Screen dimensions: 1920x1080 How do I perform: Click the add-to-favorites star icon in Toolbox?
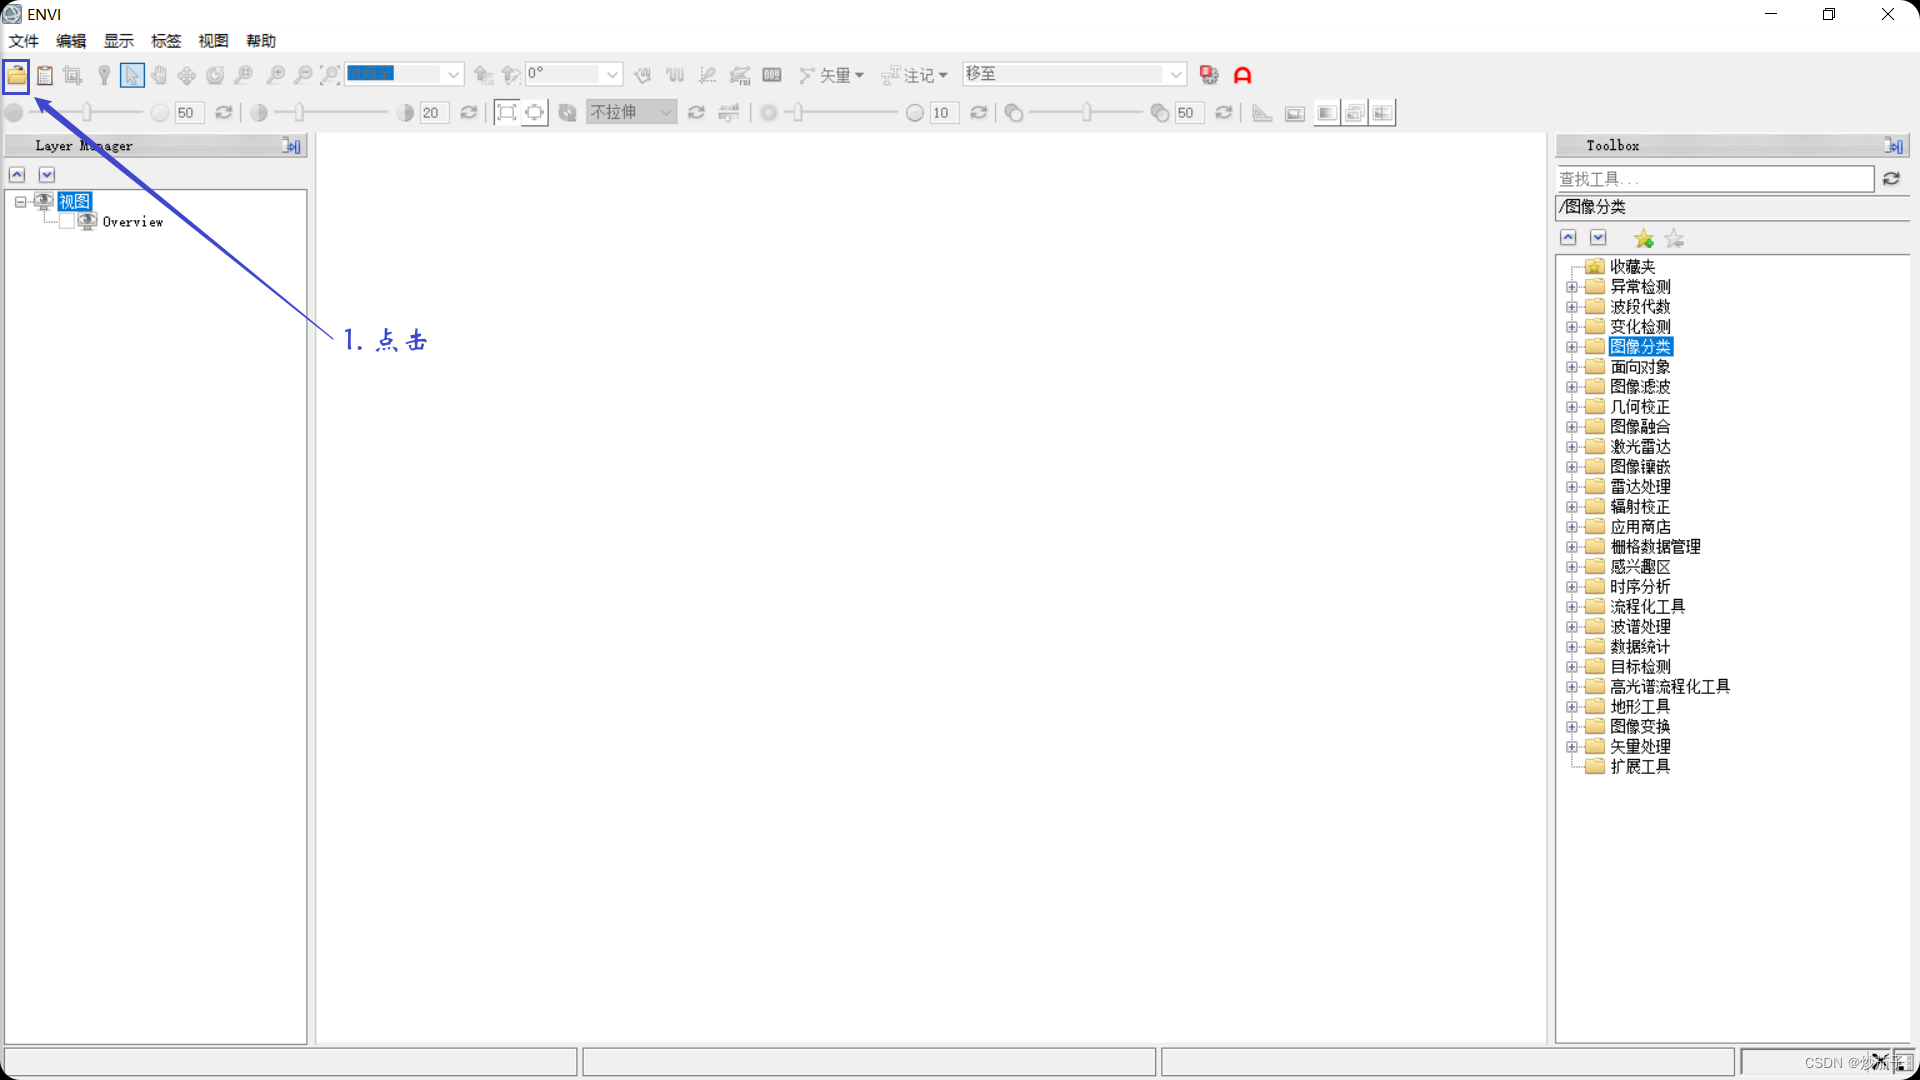[1643, 239]
